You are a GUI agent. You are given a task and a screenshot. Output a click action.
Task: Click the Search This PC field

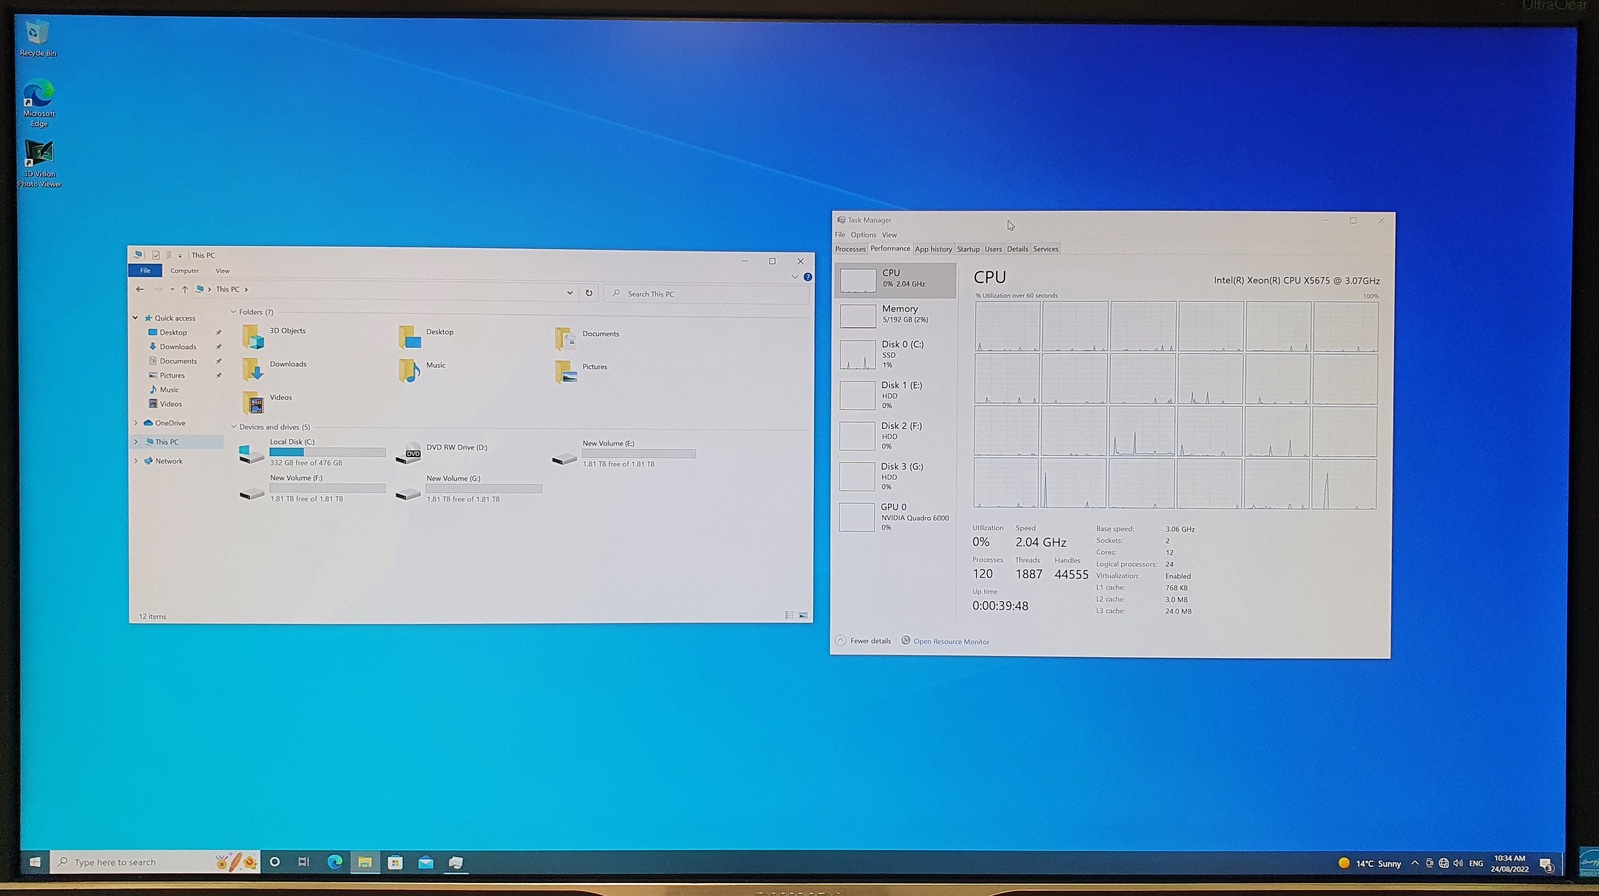706,294
